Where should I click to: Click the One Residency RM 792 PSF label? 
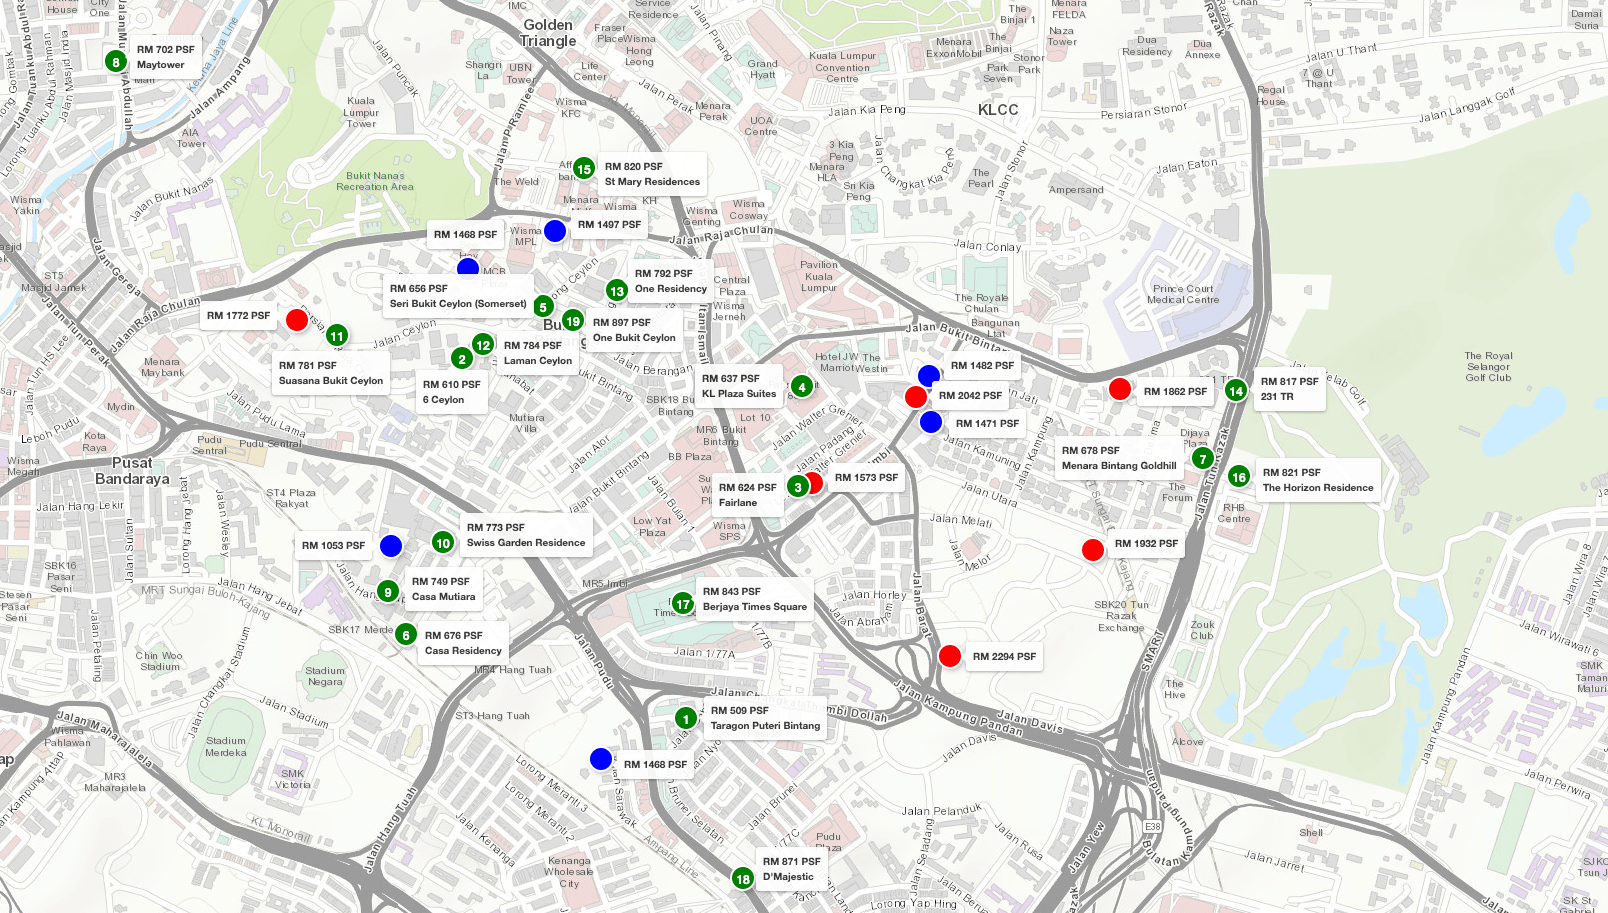[670, 281]
